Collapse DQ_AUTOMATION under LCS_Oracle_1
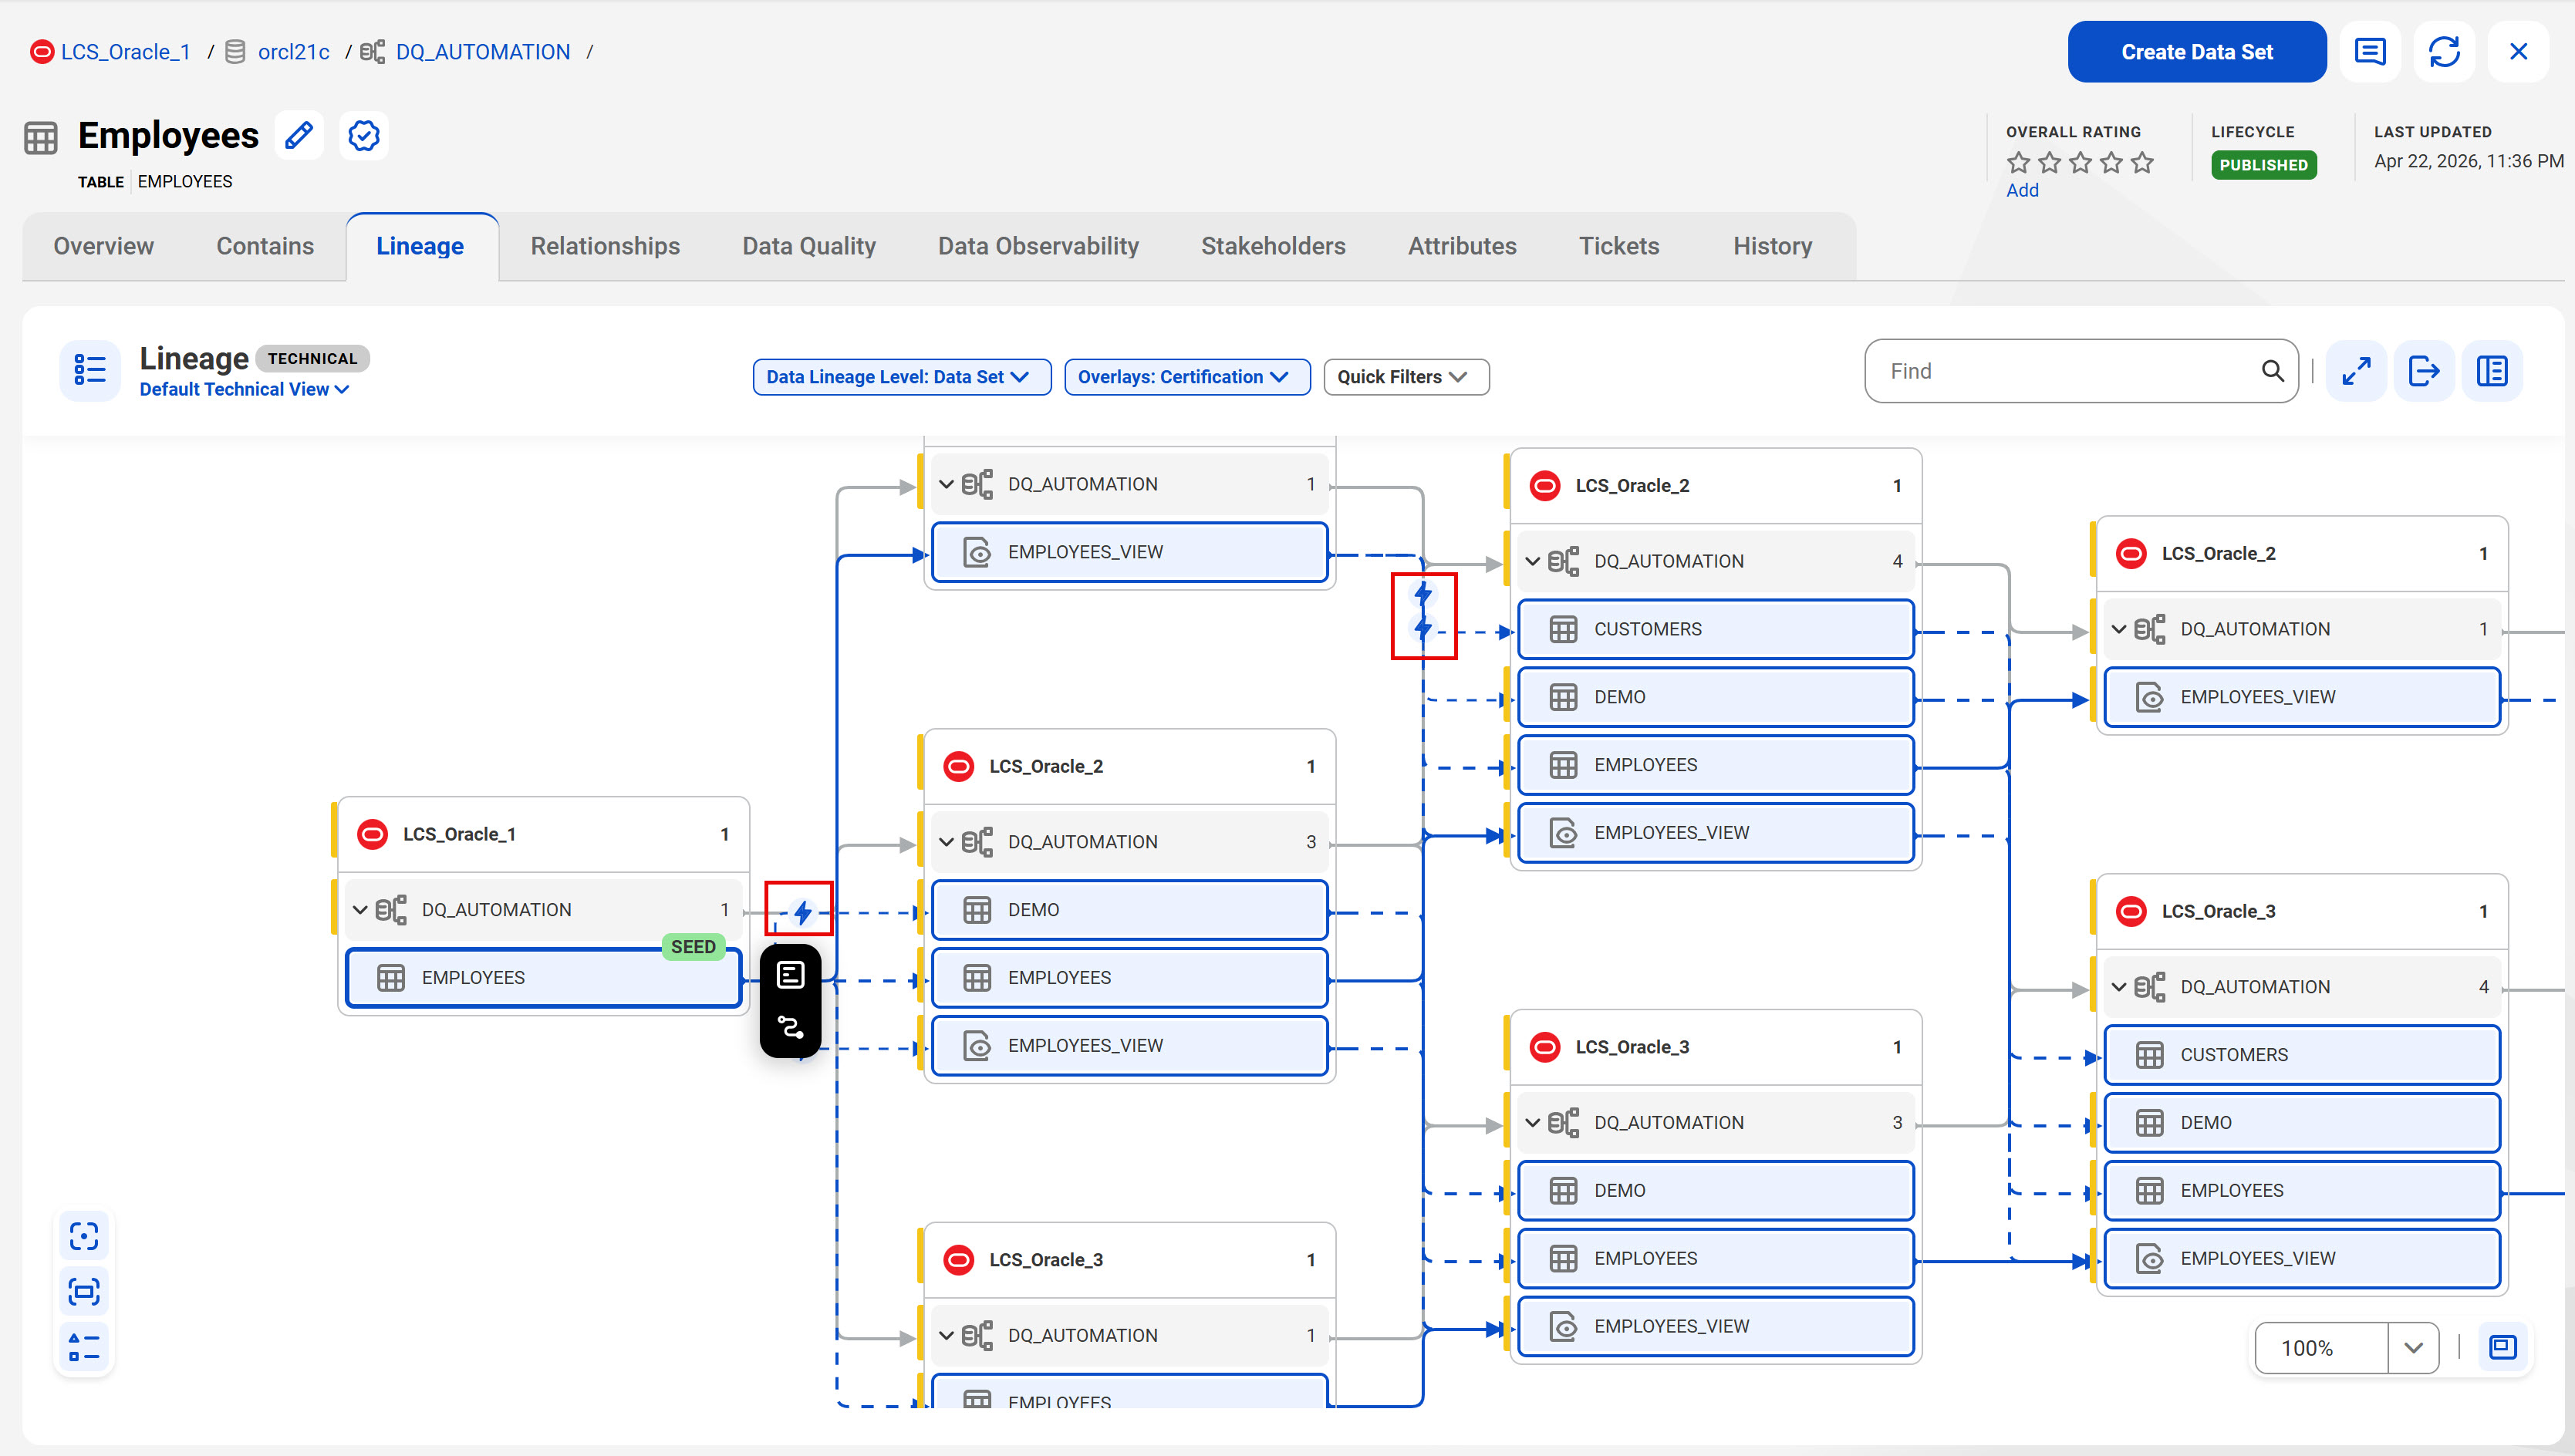Screen dimensions: 2575x1456 pyautogui.click(x=360, y=910)
